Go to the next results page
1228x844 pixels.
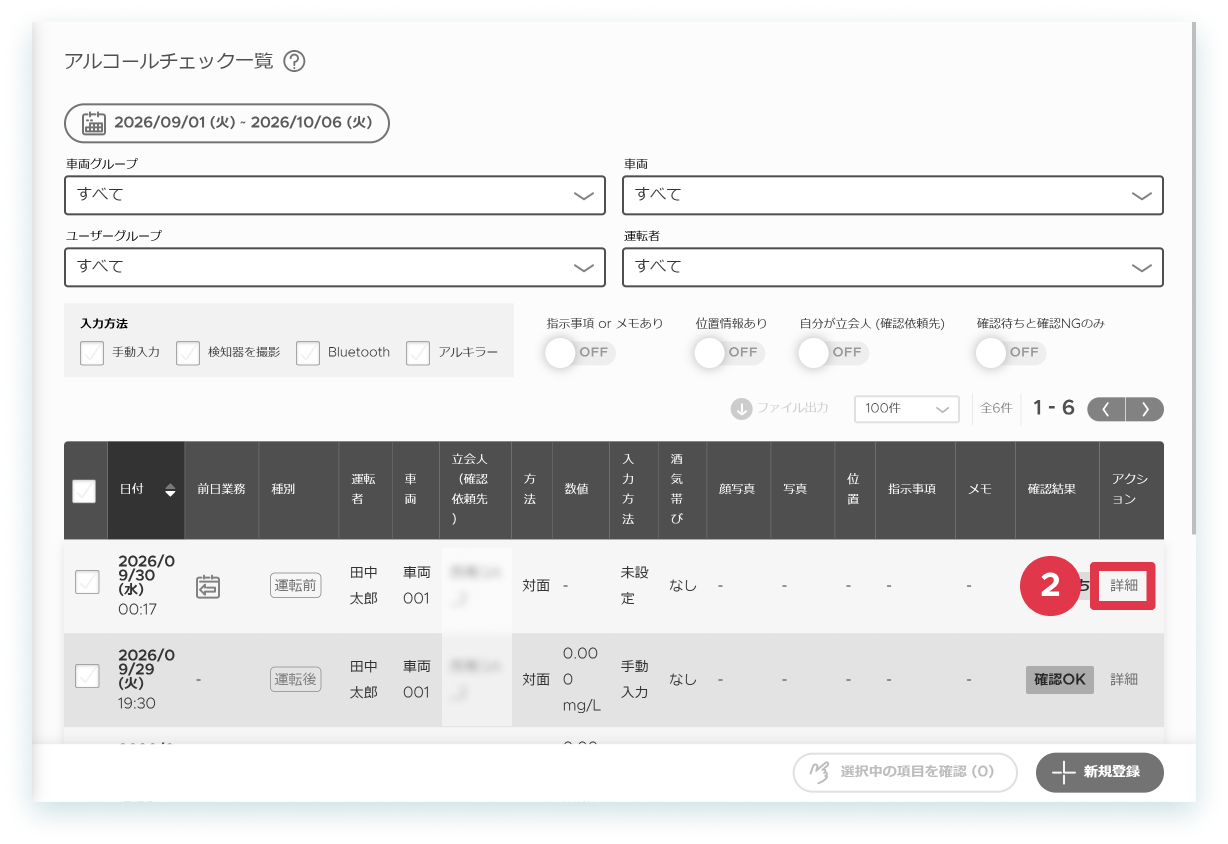coord(1145,409)
